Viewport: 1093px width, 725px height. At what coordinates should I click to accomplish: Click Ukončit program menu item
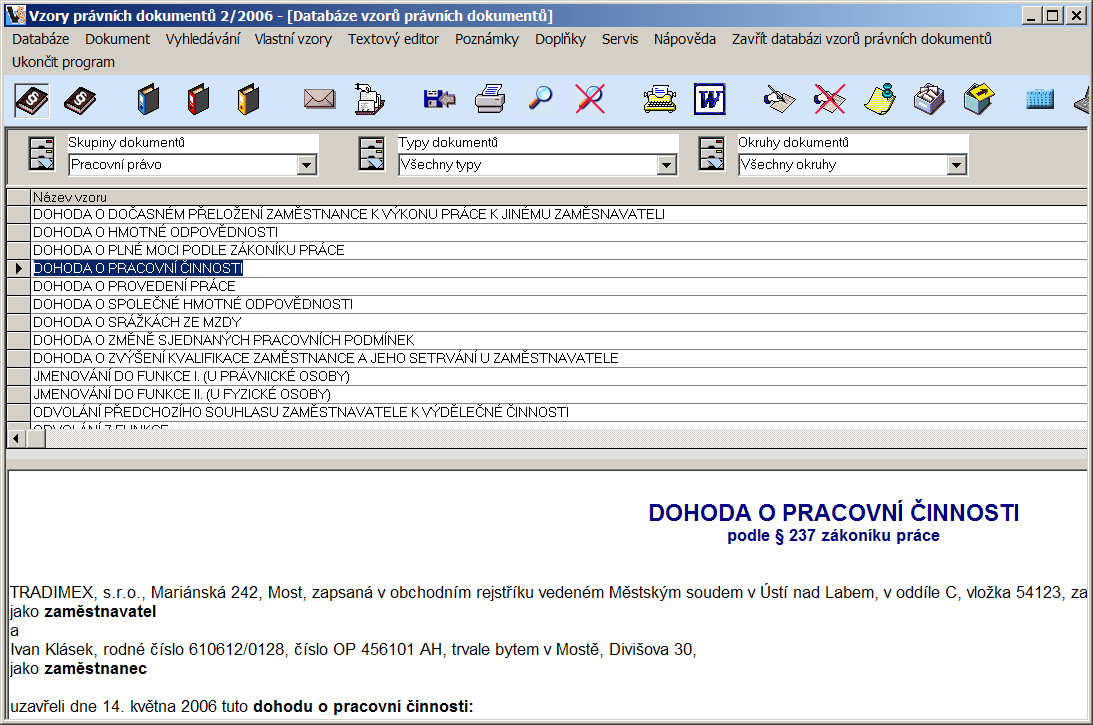click(x=63, y=62)
